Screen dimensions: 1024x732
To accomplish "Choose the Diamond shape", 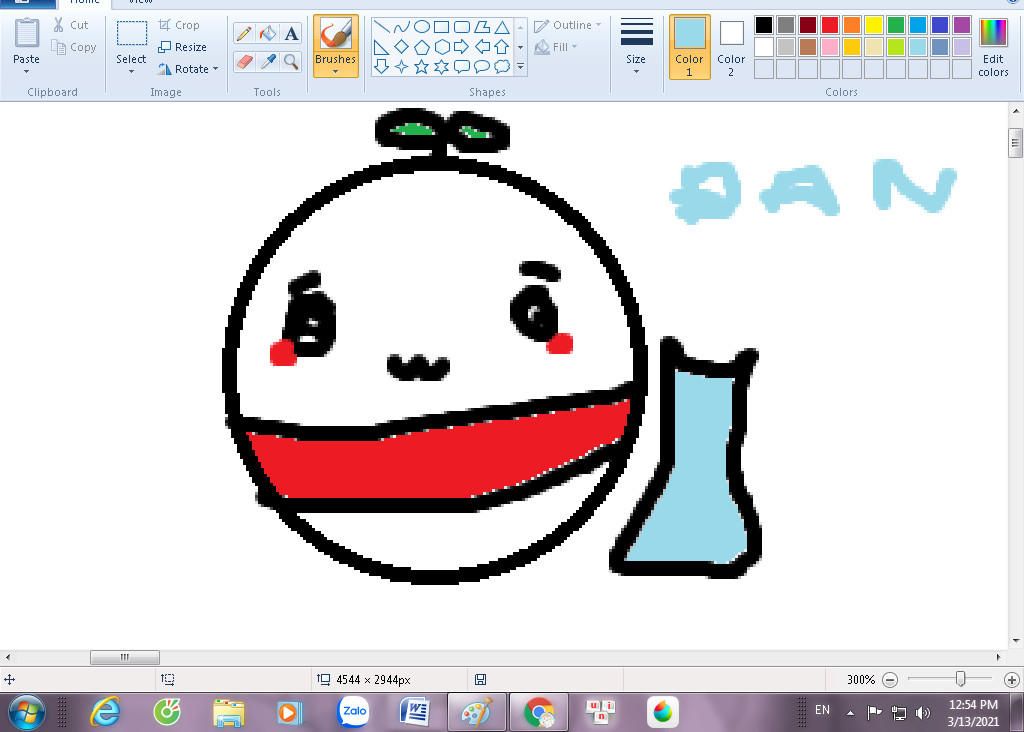I will [402, 47].
